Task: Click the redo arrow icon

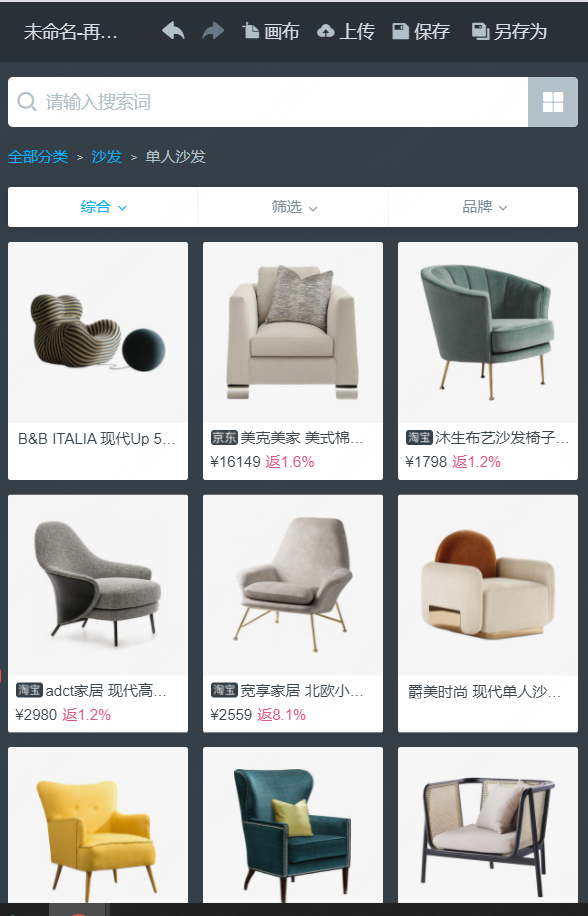Action: pos(213,30)
